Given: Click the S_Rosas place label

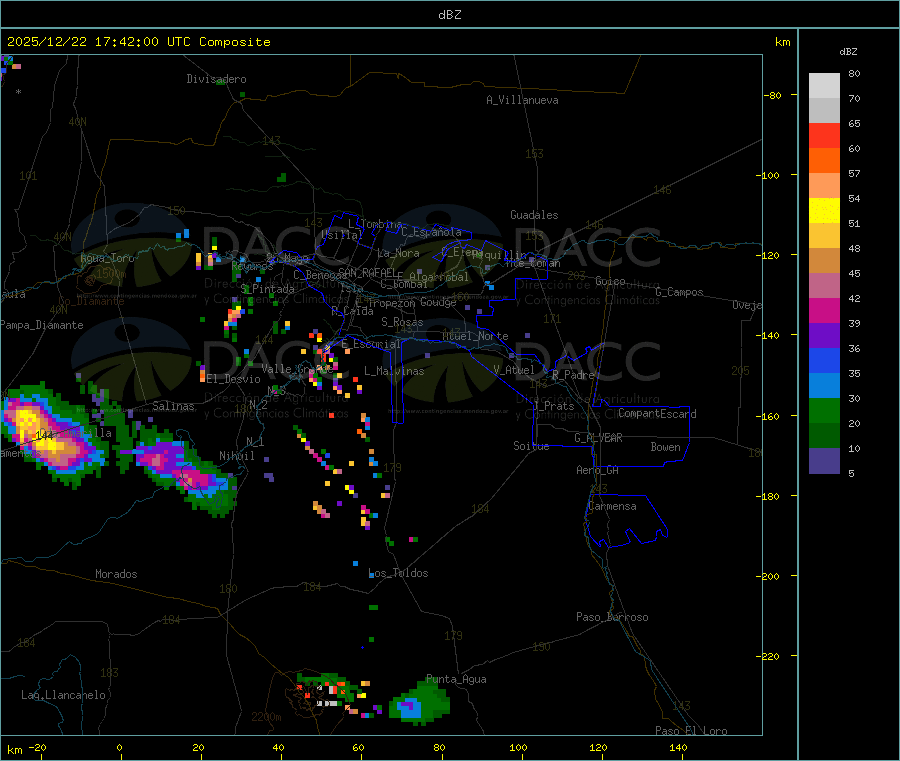Looking at the screenshot, I should (x=402, y=322).
